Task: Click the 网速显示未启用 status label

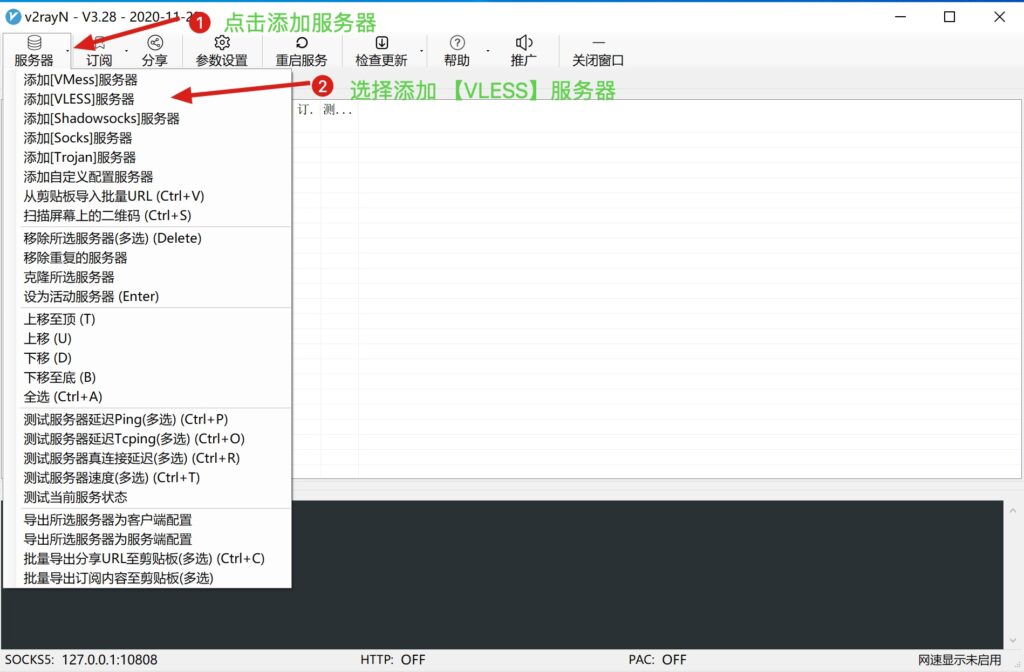Action: (959, 660)
